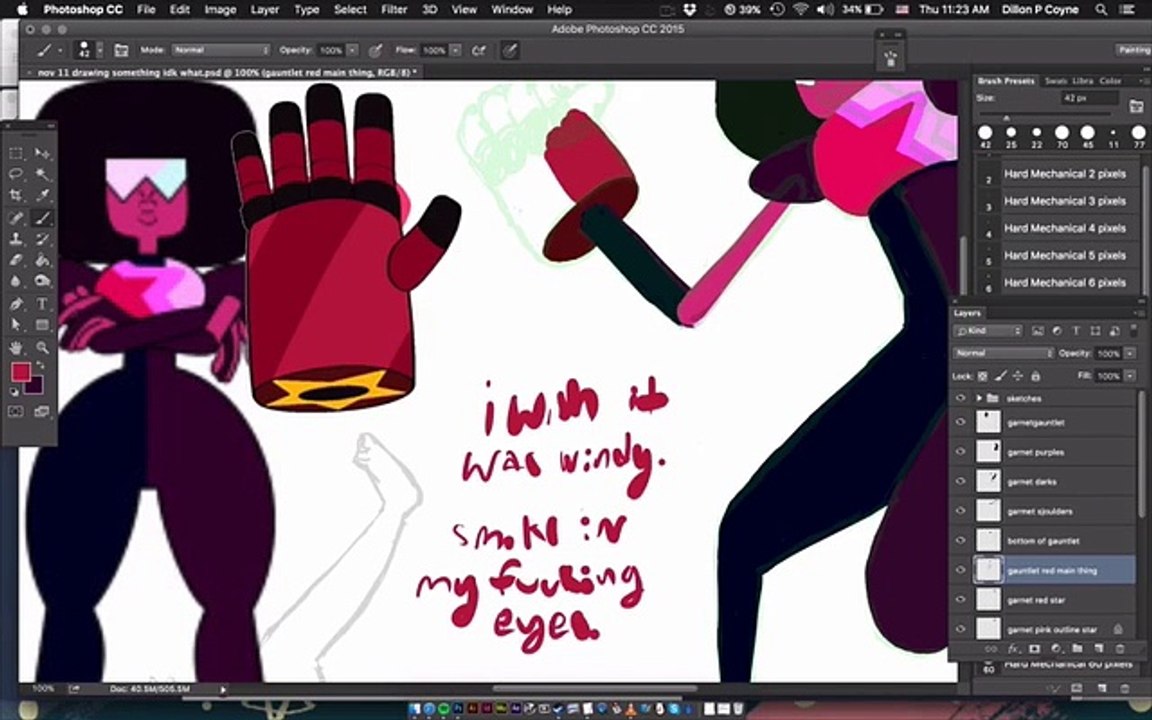Screen dimensions: 1152x720
Task: Open the brush Opacity slider dropdown
Action: (353, 50)
